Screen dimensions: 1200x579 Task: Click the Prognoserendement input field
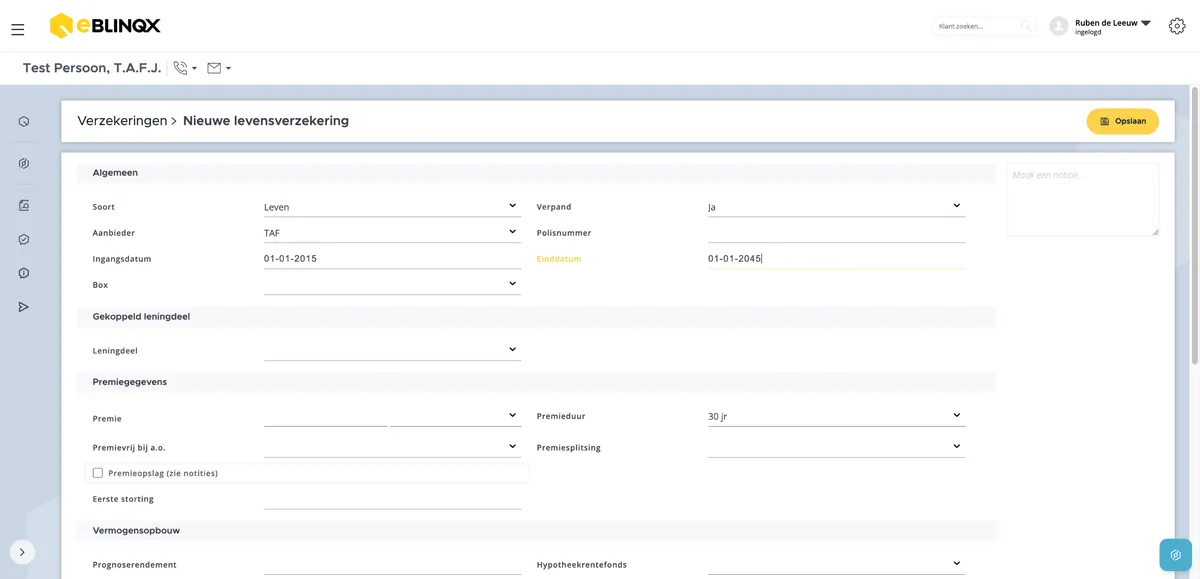pos(392,565)
